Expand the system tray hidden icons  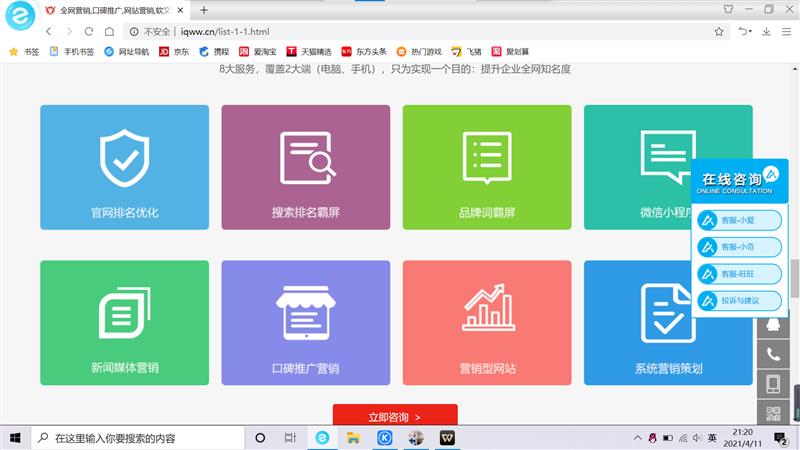(x=636, y=438)
